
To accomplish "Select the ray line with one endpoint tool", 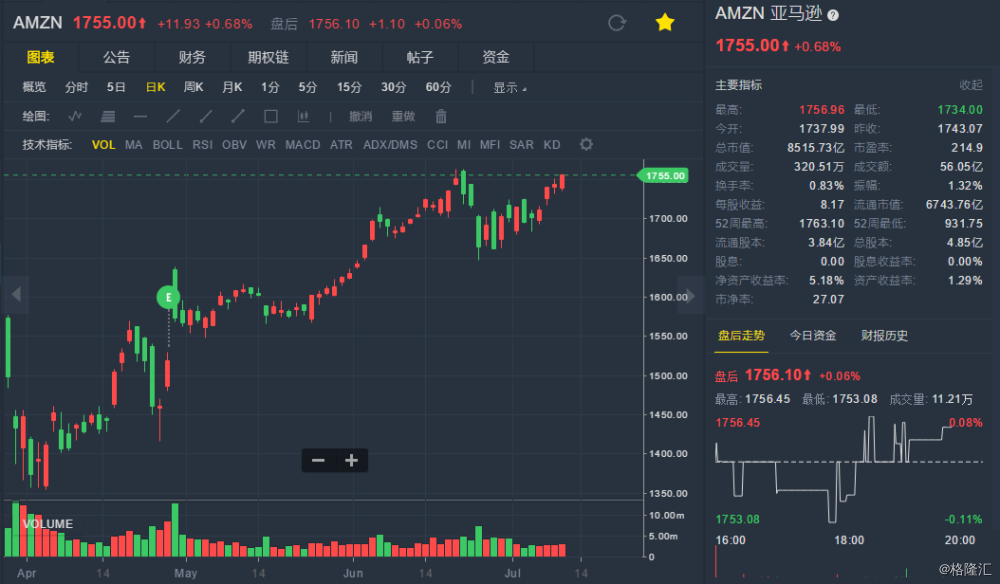I will (205, 116).
